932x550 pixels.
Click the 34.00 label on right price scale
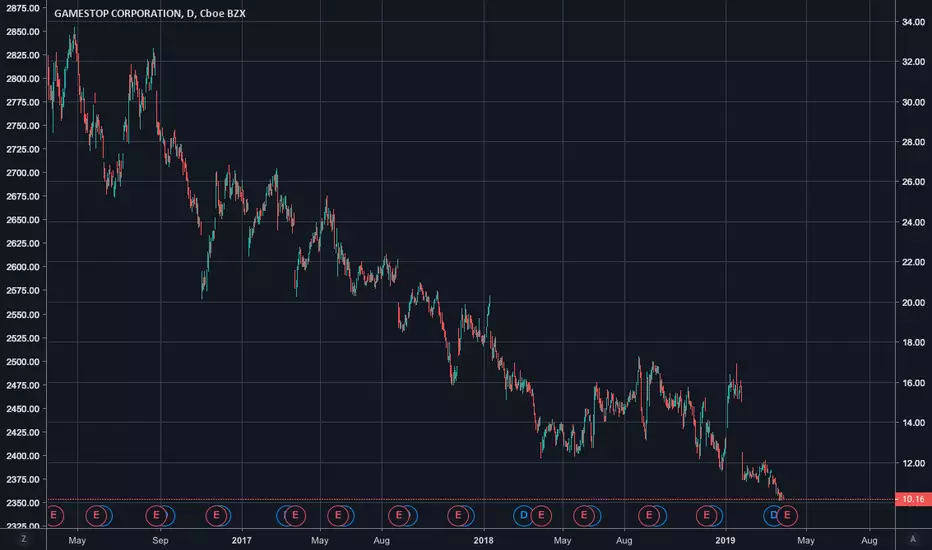pyautogui.click(x=914, y=22)
